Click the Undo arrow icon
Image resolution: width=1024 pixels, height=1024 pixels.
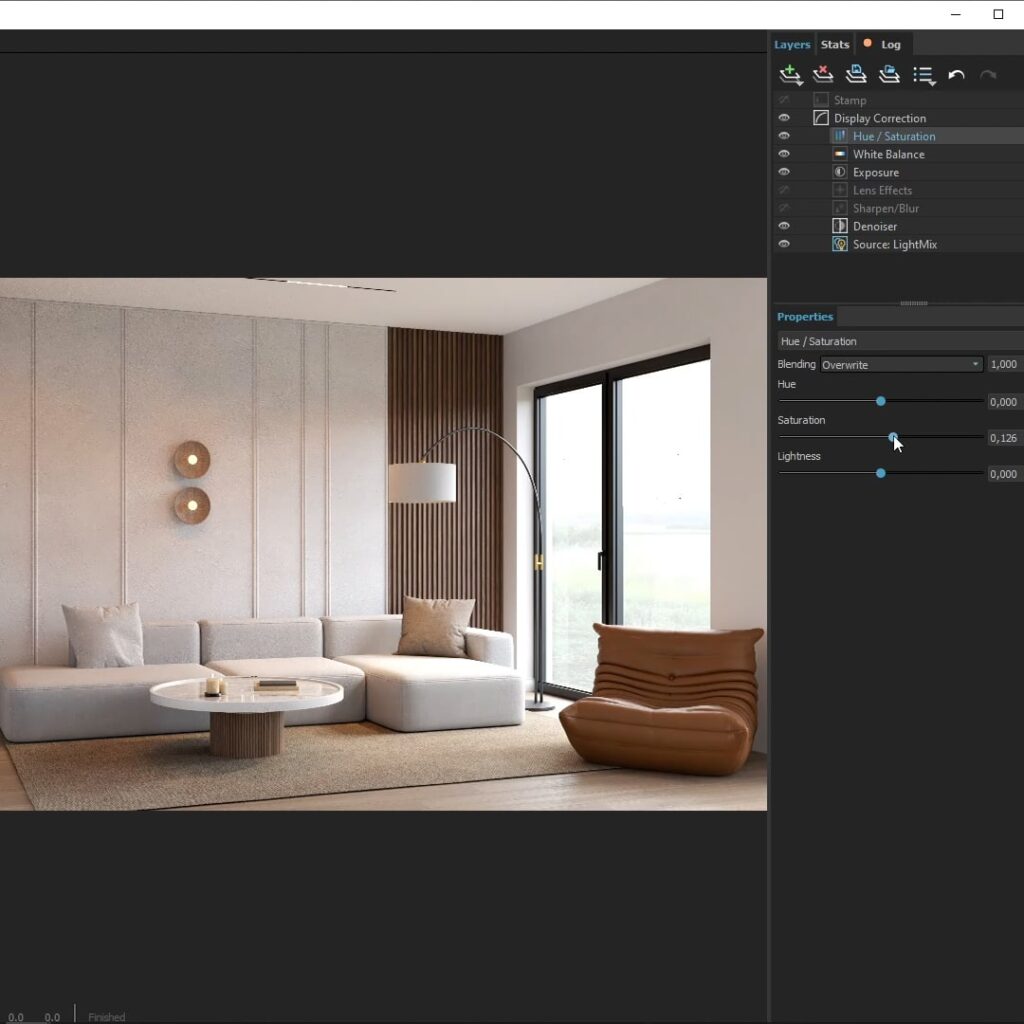coord(956,75)
